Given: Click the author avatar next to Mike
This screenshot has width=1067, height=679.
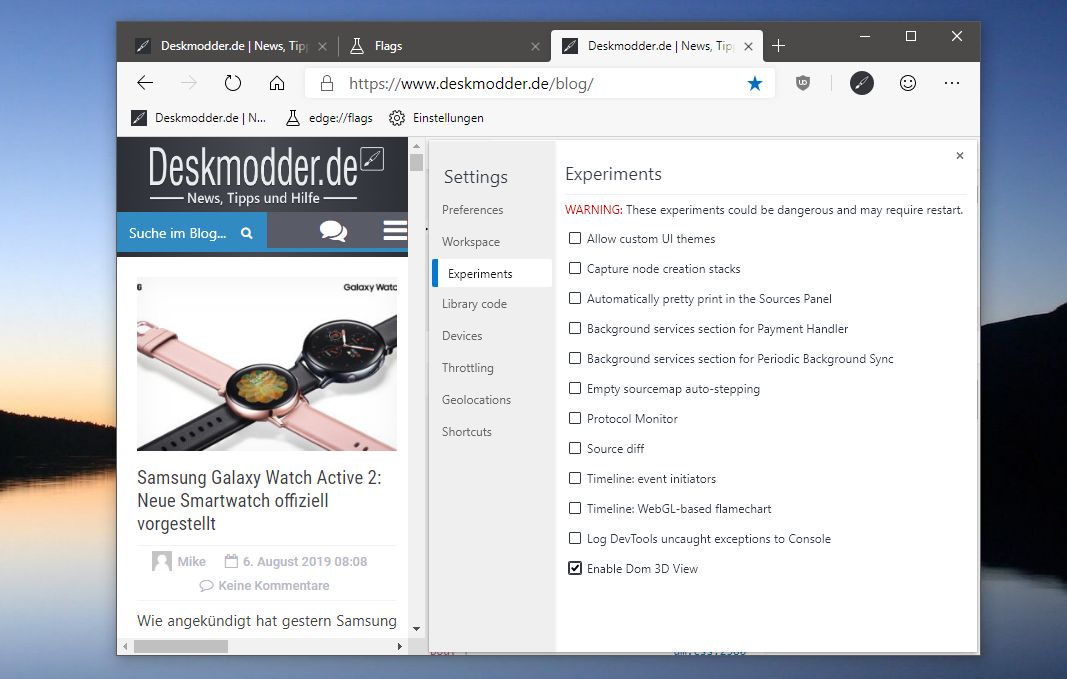Looking at the screenshot, I should point(161,561).
